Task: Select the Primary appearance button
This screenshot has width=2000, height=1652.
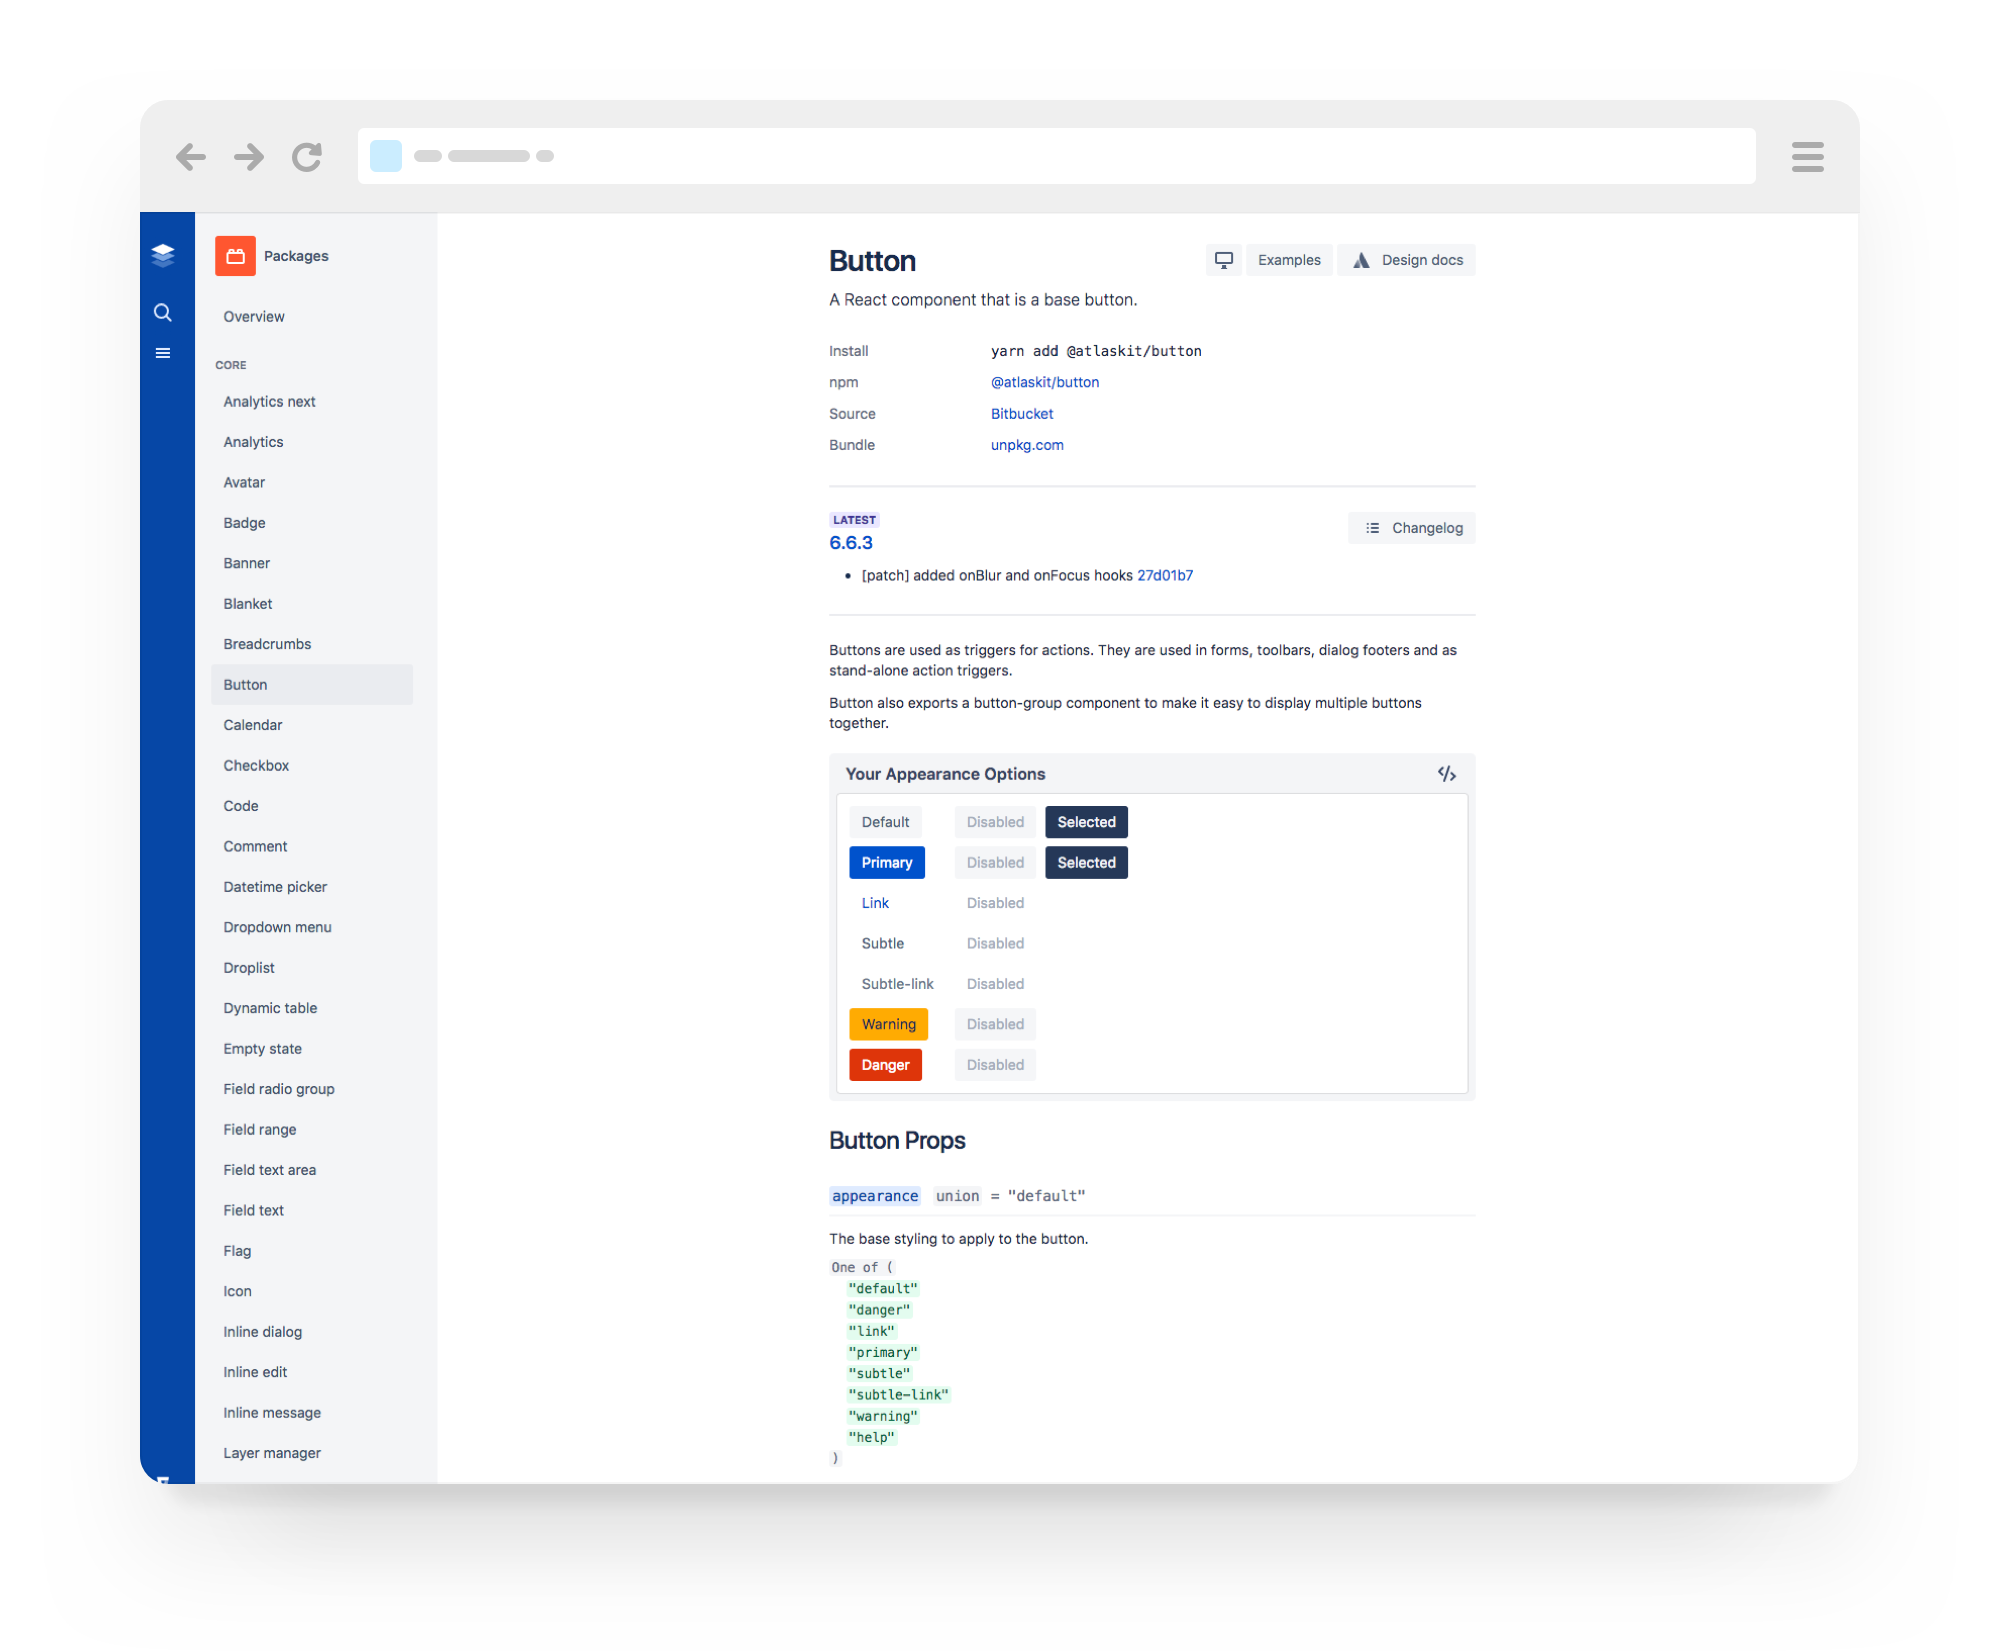Action: pyautogui.click(x=887, y=862)
